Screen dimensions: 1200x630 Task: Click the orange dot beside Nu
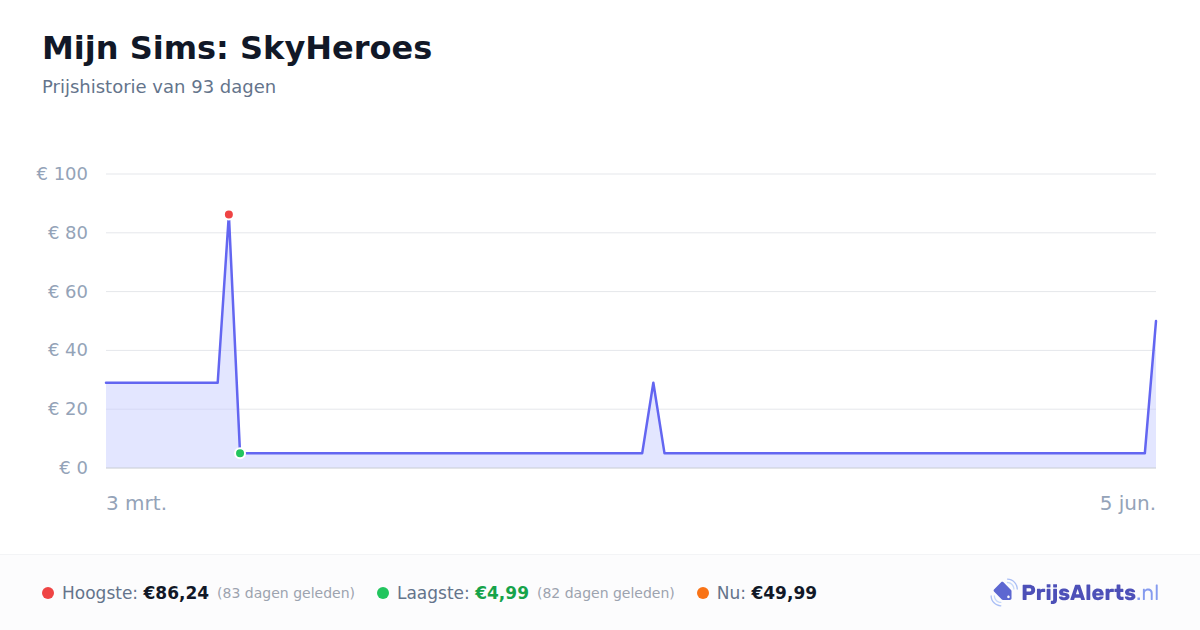(703, 593)
